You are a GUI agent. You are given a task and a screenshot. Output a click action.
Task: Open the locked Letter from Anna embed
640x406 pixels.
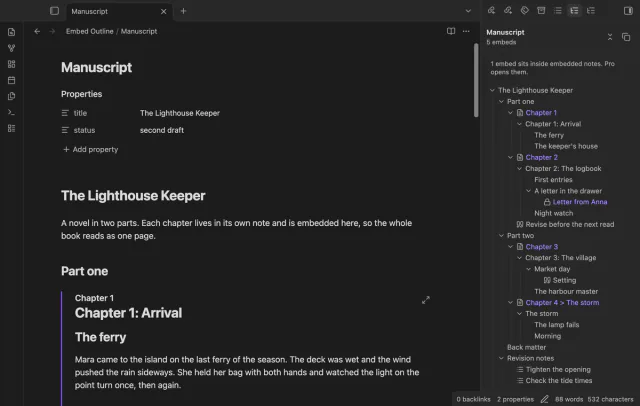pos(580,202)
